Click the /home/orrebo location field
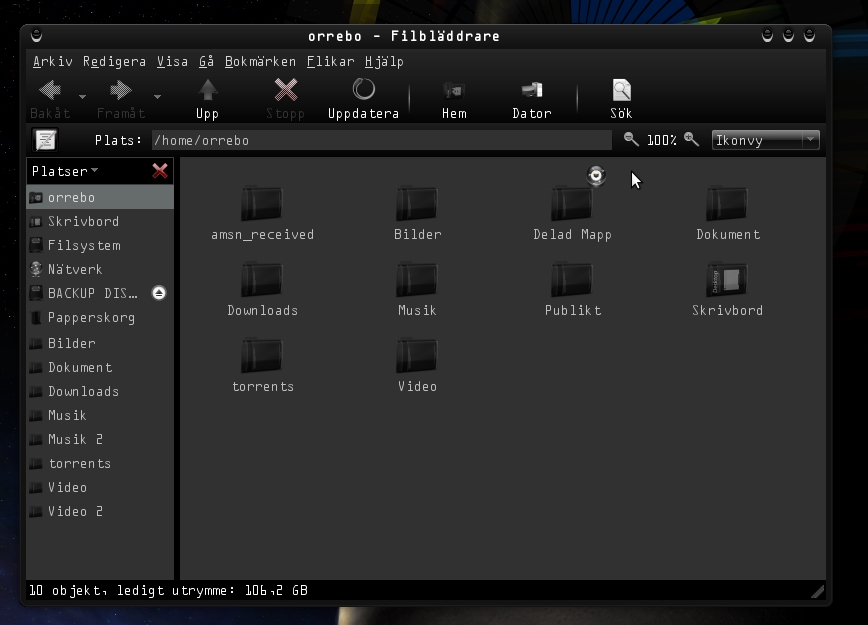 tap(382, 140)
